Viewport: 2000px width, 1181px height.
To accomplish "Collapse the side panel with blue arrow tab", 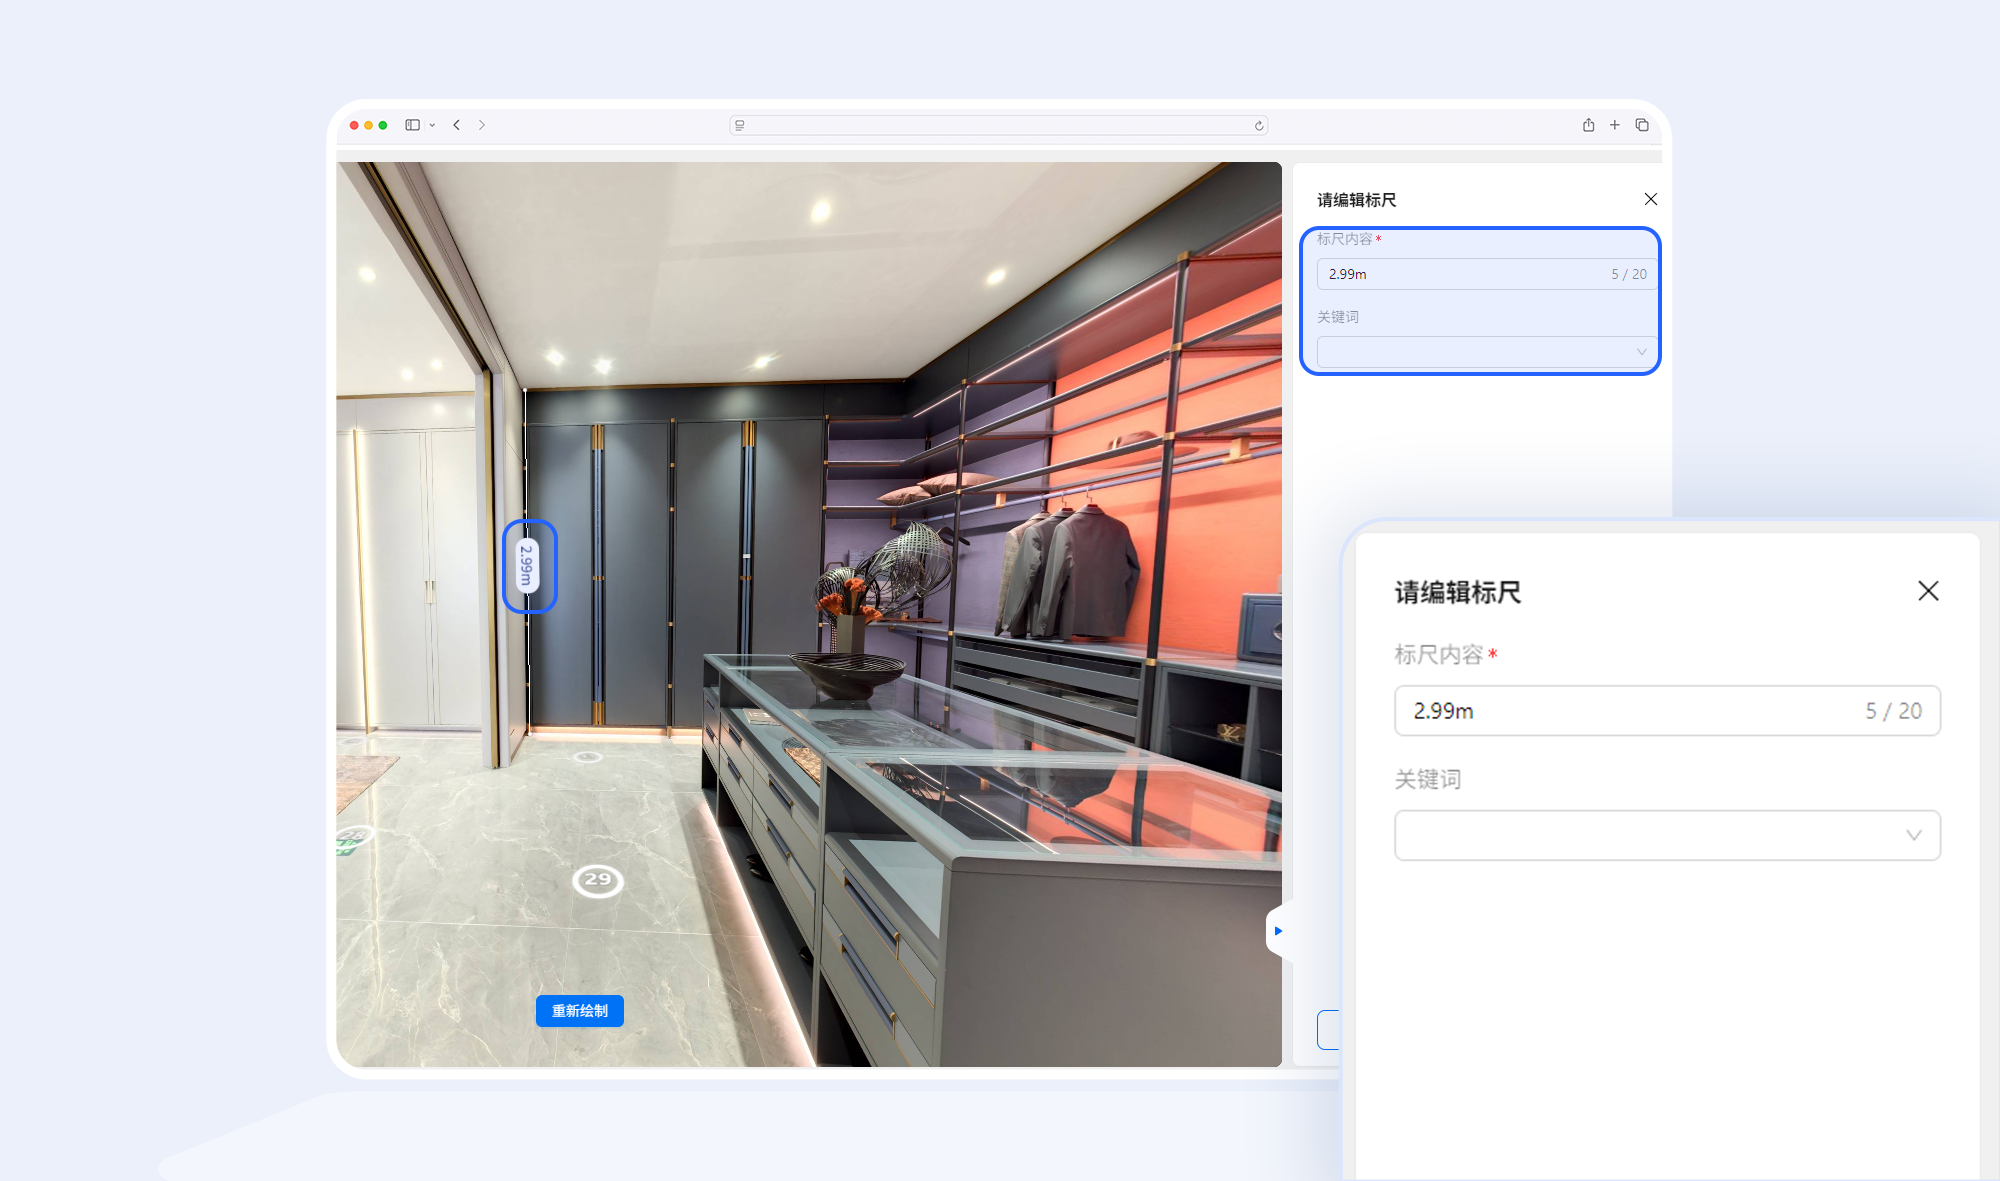I will pyautogui.click(x=1278, y=931).
